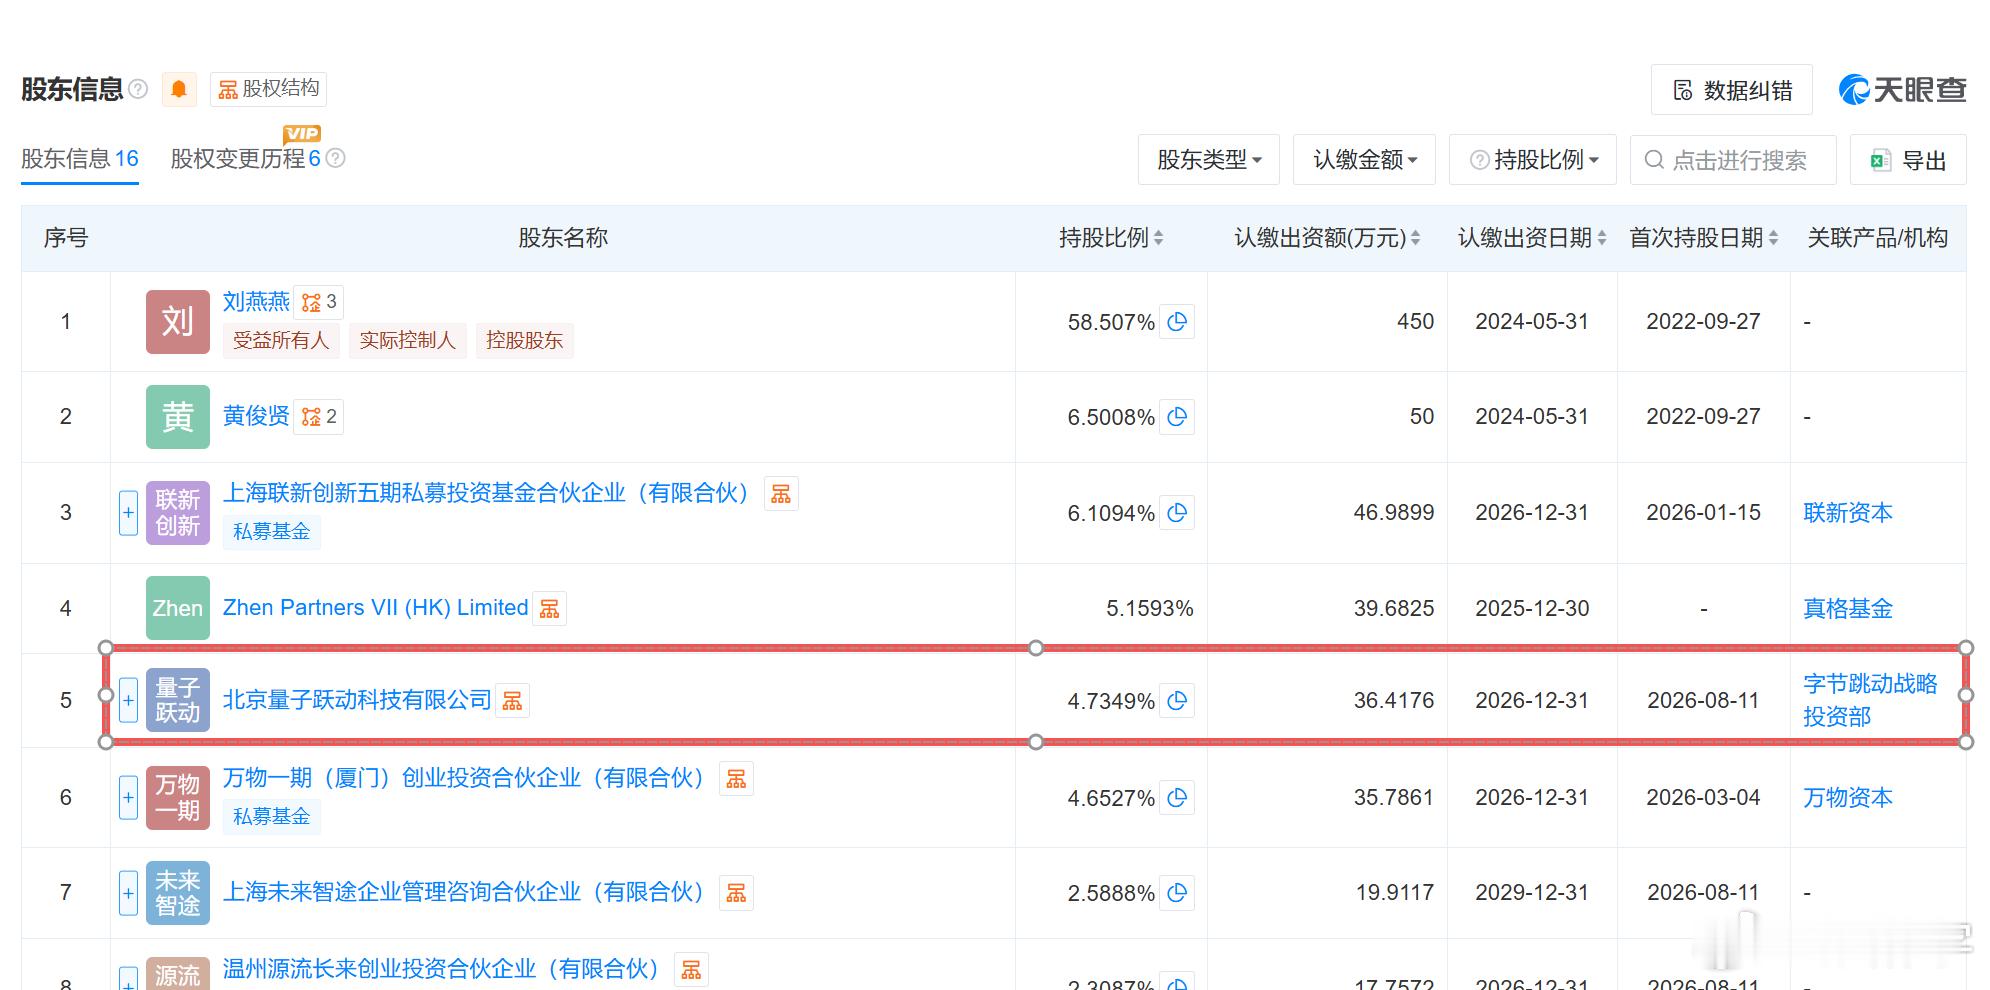This screenshot has width=1990, height=990.
Task: Click the 刘 avatar thumbnail
Action: pyautogui.click(x=178, y=322)
